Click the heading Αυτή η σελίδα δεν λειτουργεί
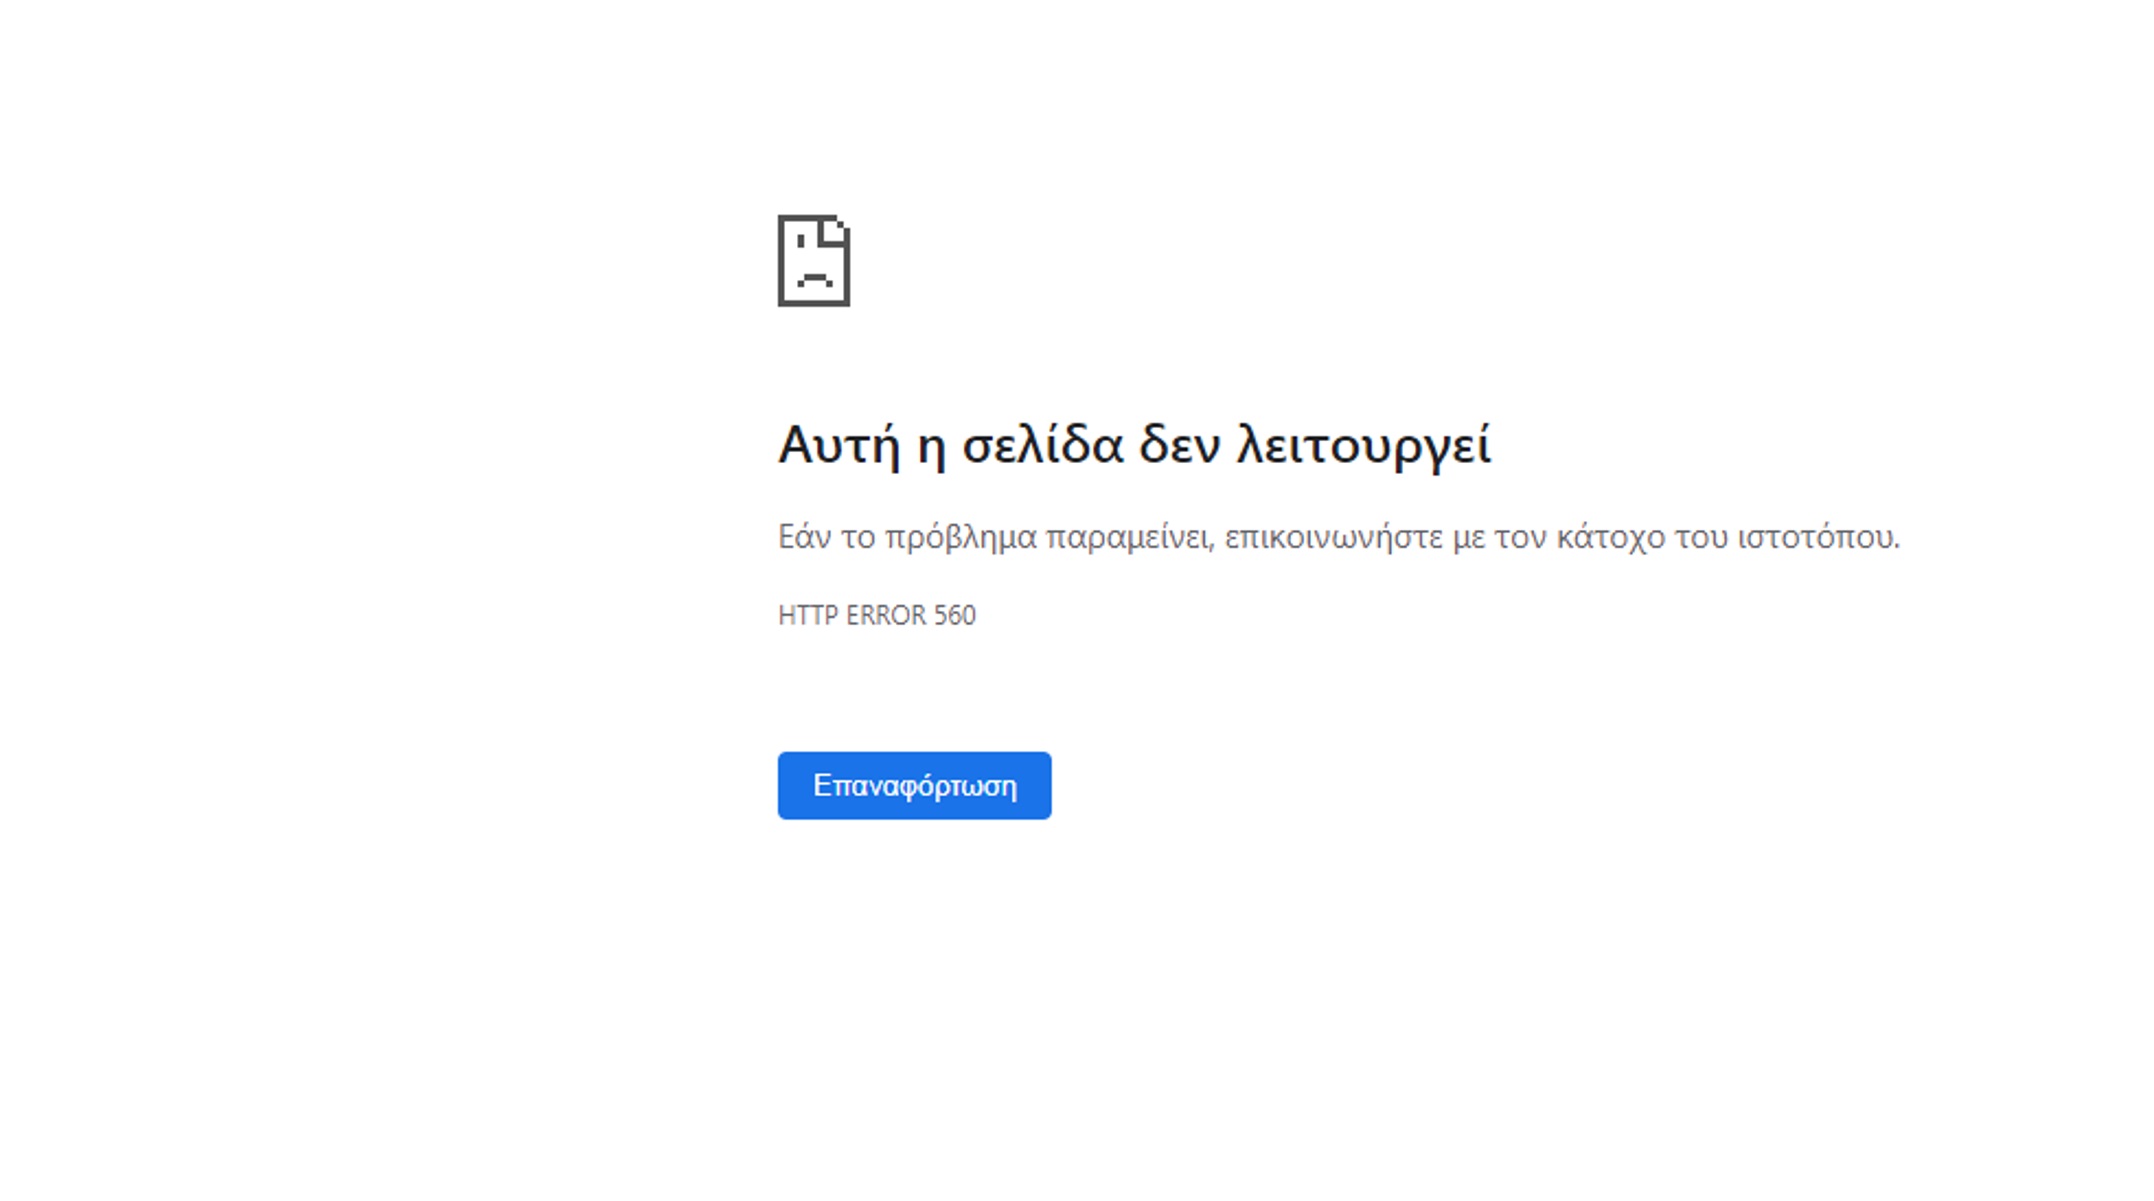This screenshot has width=2154, height=1201. tap(1135, 445)
